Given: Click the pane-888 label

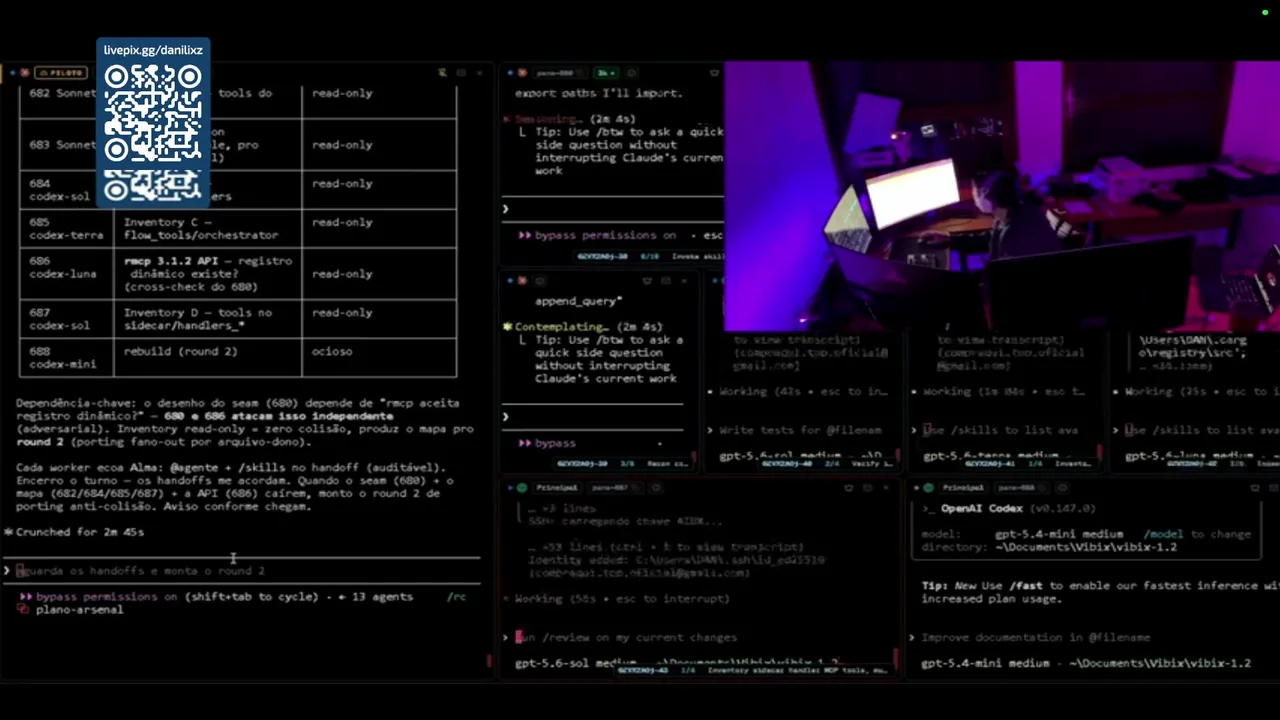Looking at the screenshot, I should coord(1015,488).
